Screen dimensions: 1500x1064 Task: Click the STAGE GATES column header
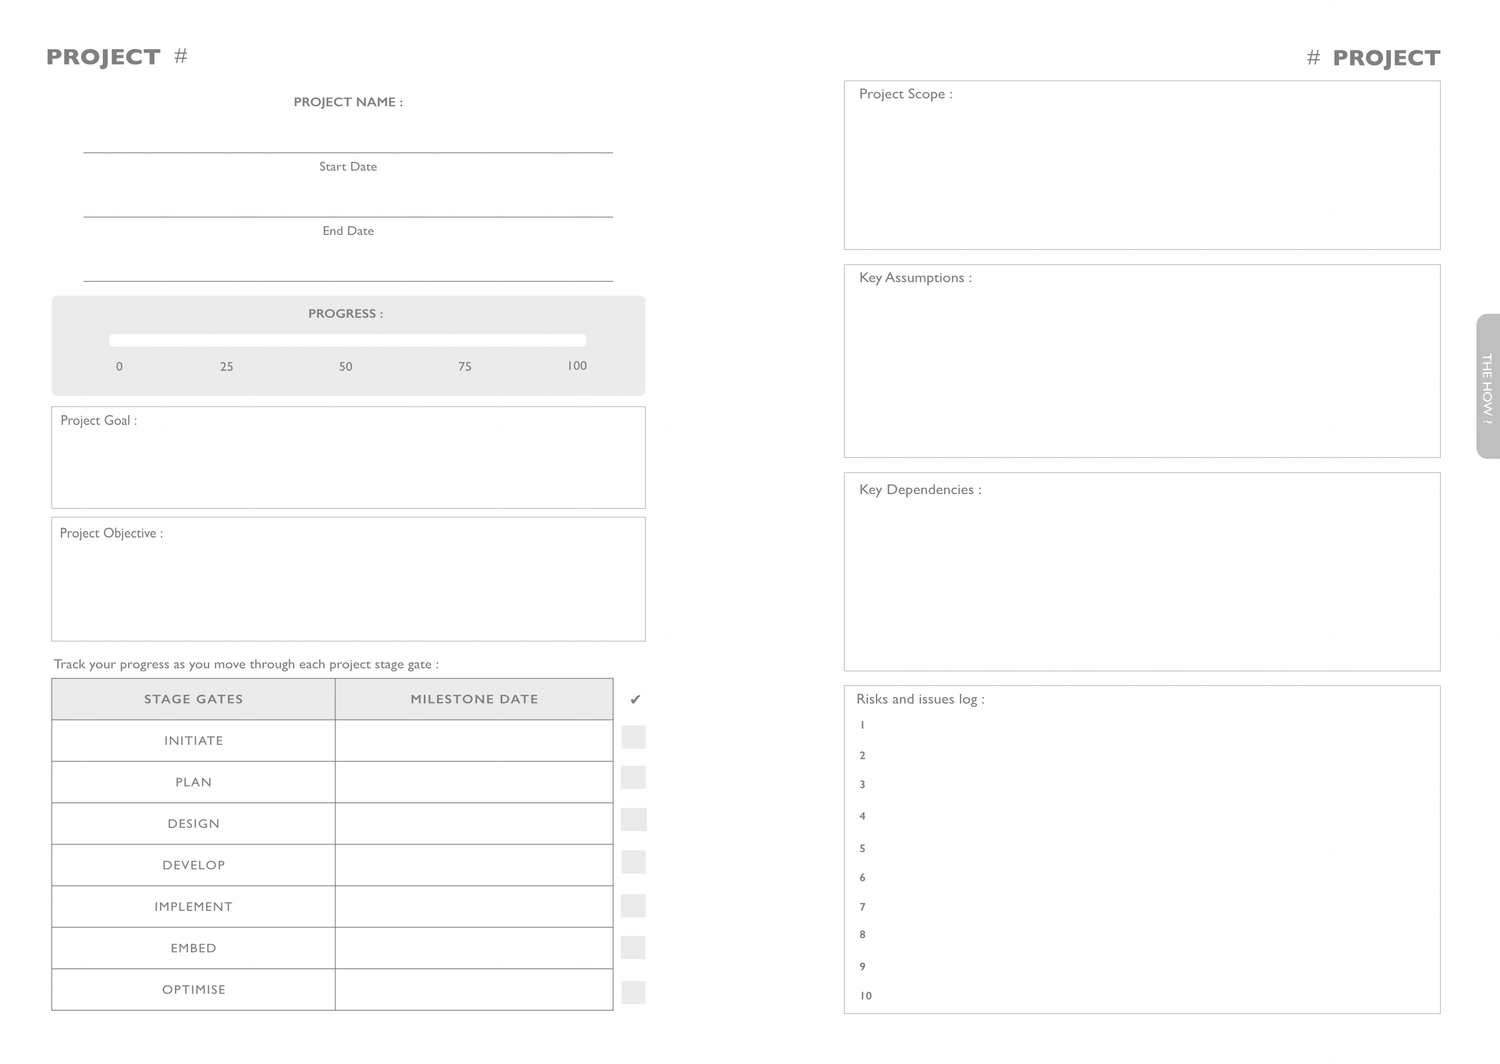pos(193,699)
